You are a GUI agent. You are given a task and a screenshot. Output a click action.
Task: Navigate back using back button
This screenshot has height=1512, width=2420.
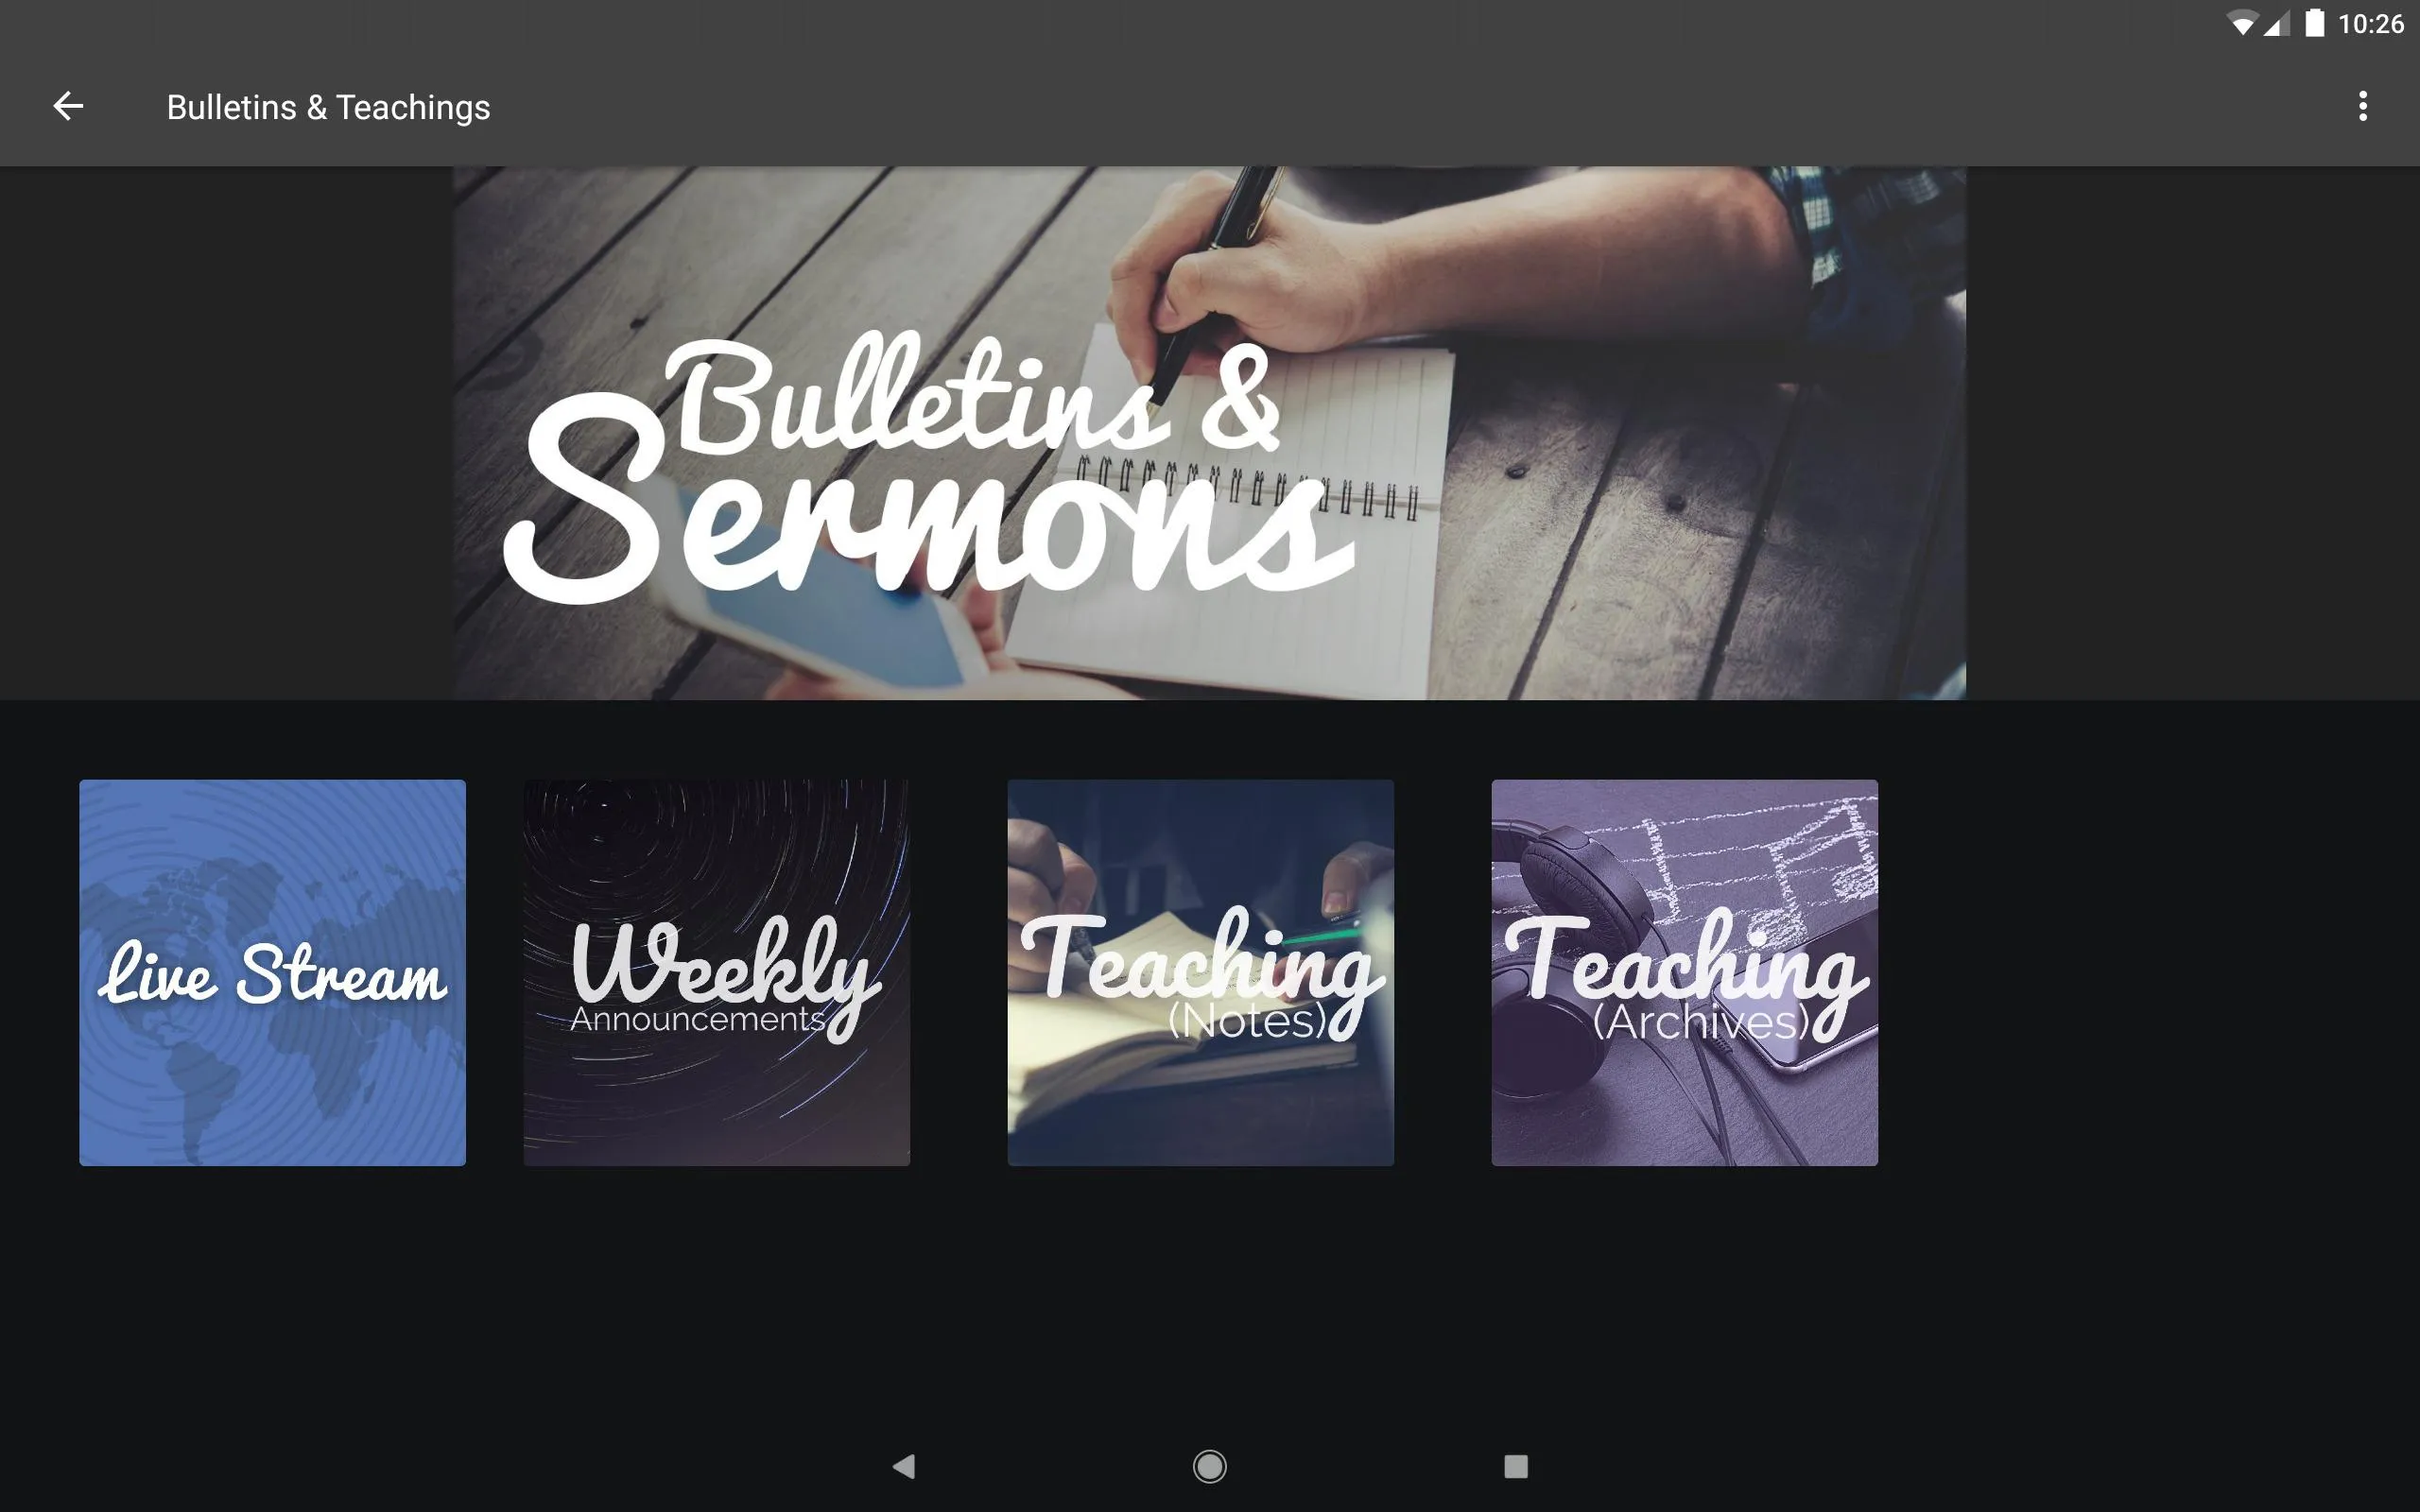click(x=66, y=108)
